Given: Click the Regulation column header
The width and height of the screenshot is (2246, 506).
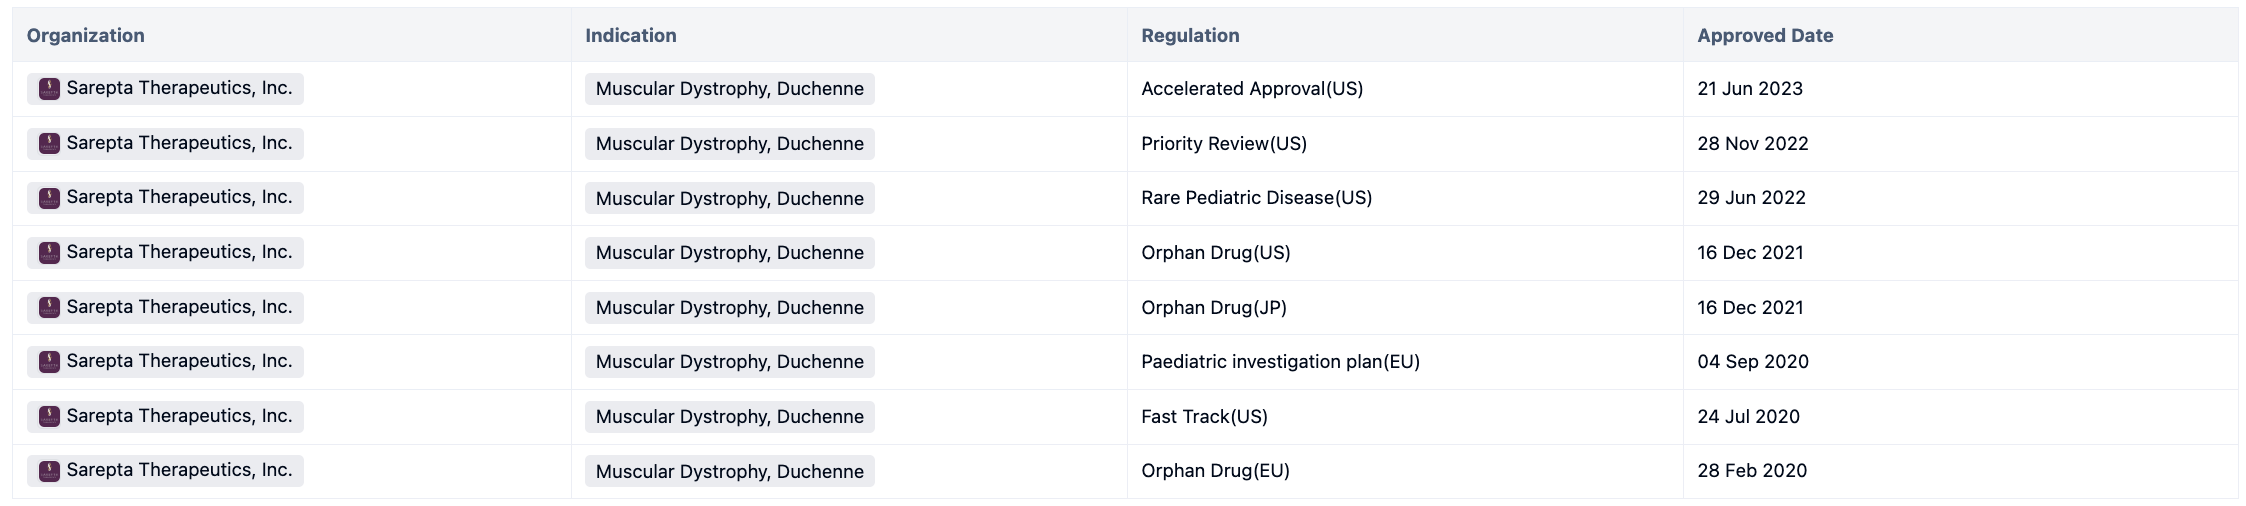Looking at the screenshot, I should click(x=1189, y=36).
